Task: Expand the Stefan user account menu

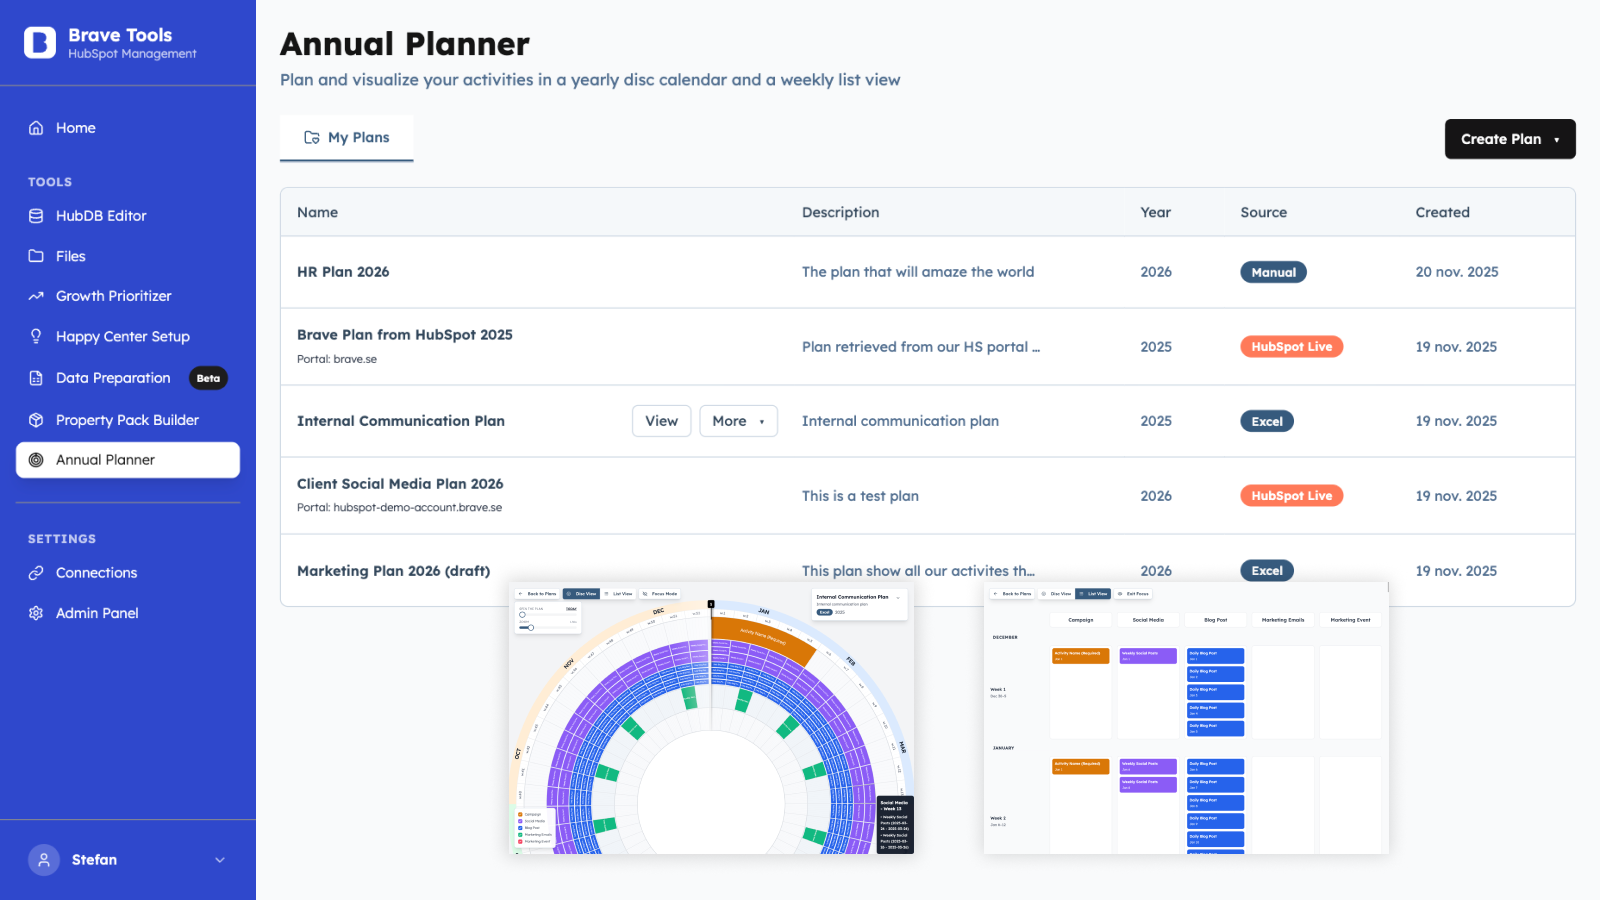Action: coord(130,859)
